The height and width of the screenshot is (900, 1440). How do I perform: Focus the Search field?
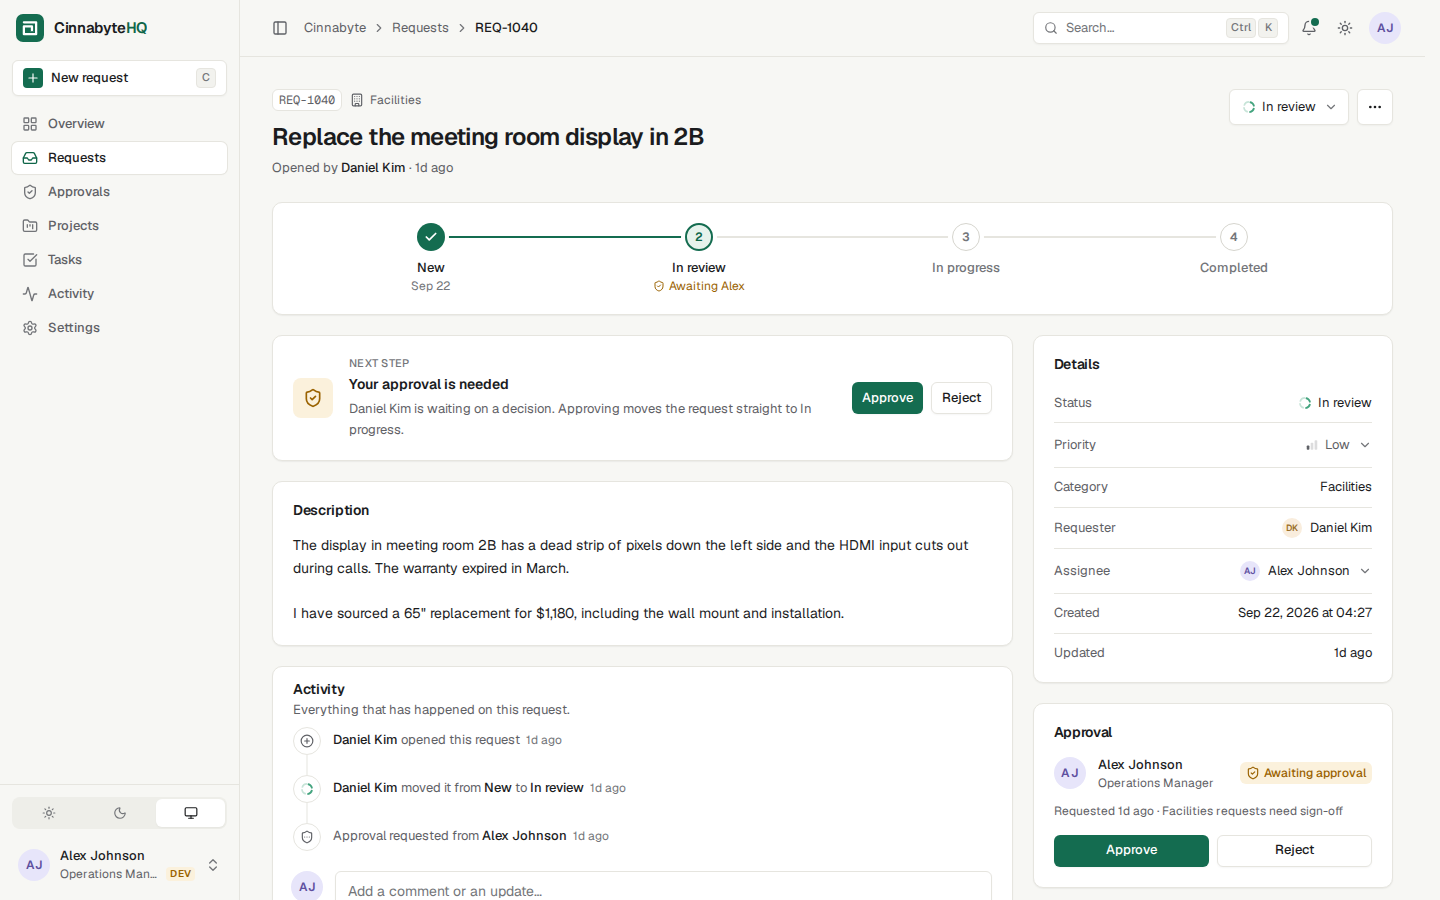pyautogui.click(x=1160, y=28)
